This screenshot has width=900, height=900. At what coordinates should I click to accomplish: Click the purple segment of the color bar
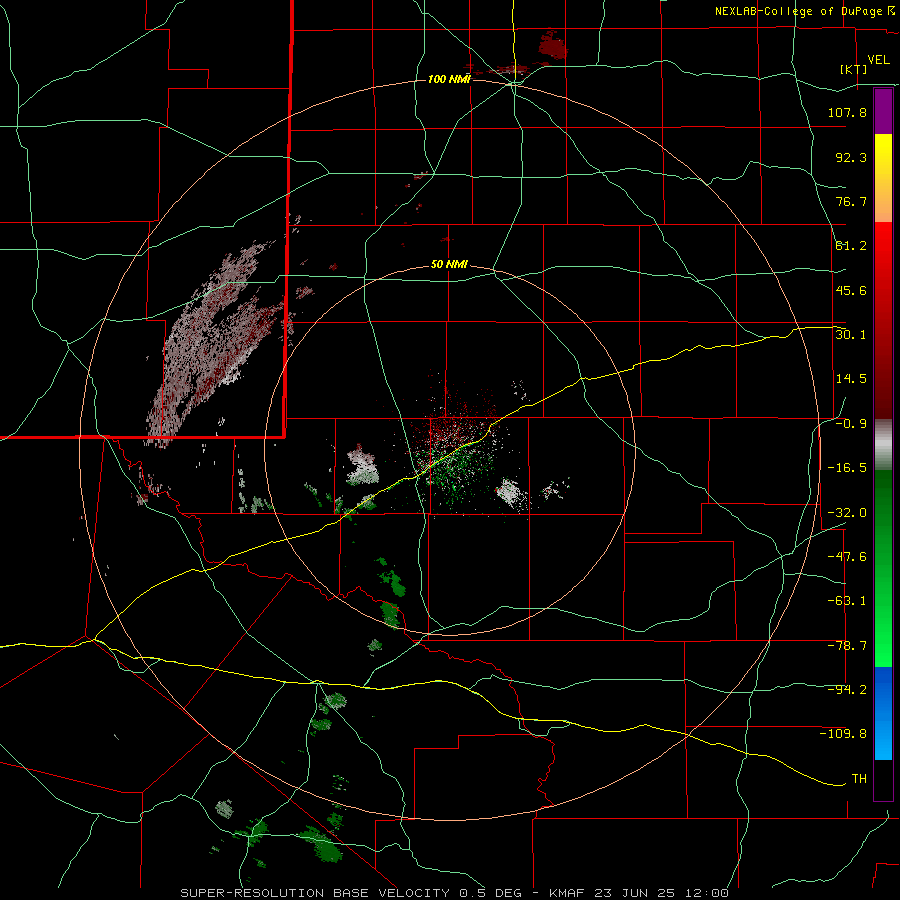click(x=883, y=112)
